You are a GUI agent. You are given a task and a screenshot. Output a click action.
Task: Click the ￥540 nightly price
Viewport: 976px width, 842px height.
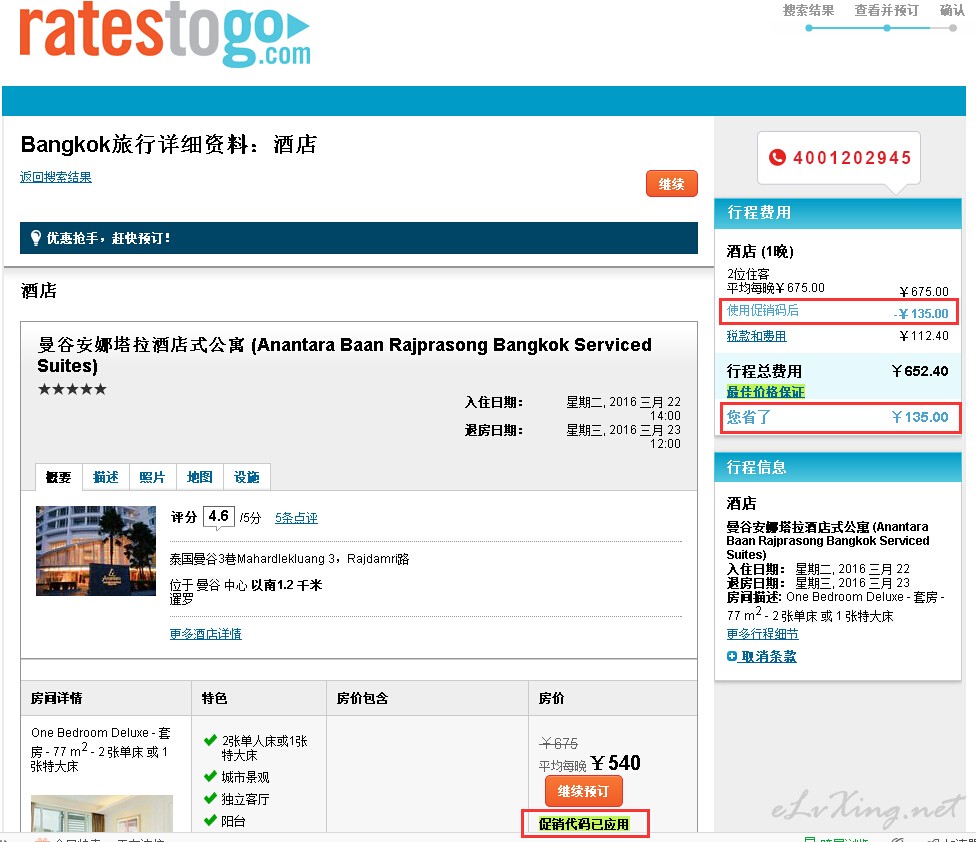coord(615,763)
